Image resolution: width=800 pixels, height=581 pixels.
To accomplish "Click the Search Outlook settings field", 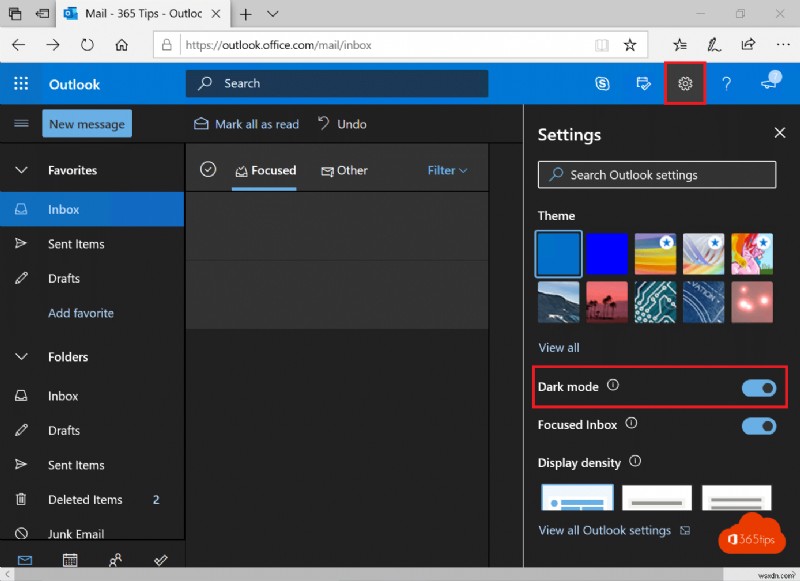I will point(657,175).
